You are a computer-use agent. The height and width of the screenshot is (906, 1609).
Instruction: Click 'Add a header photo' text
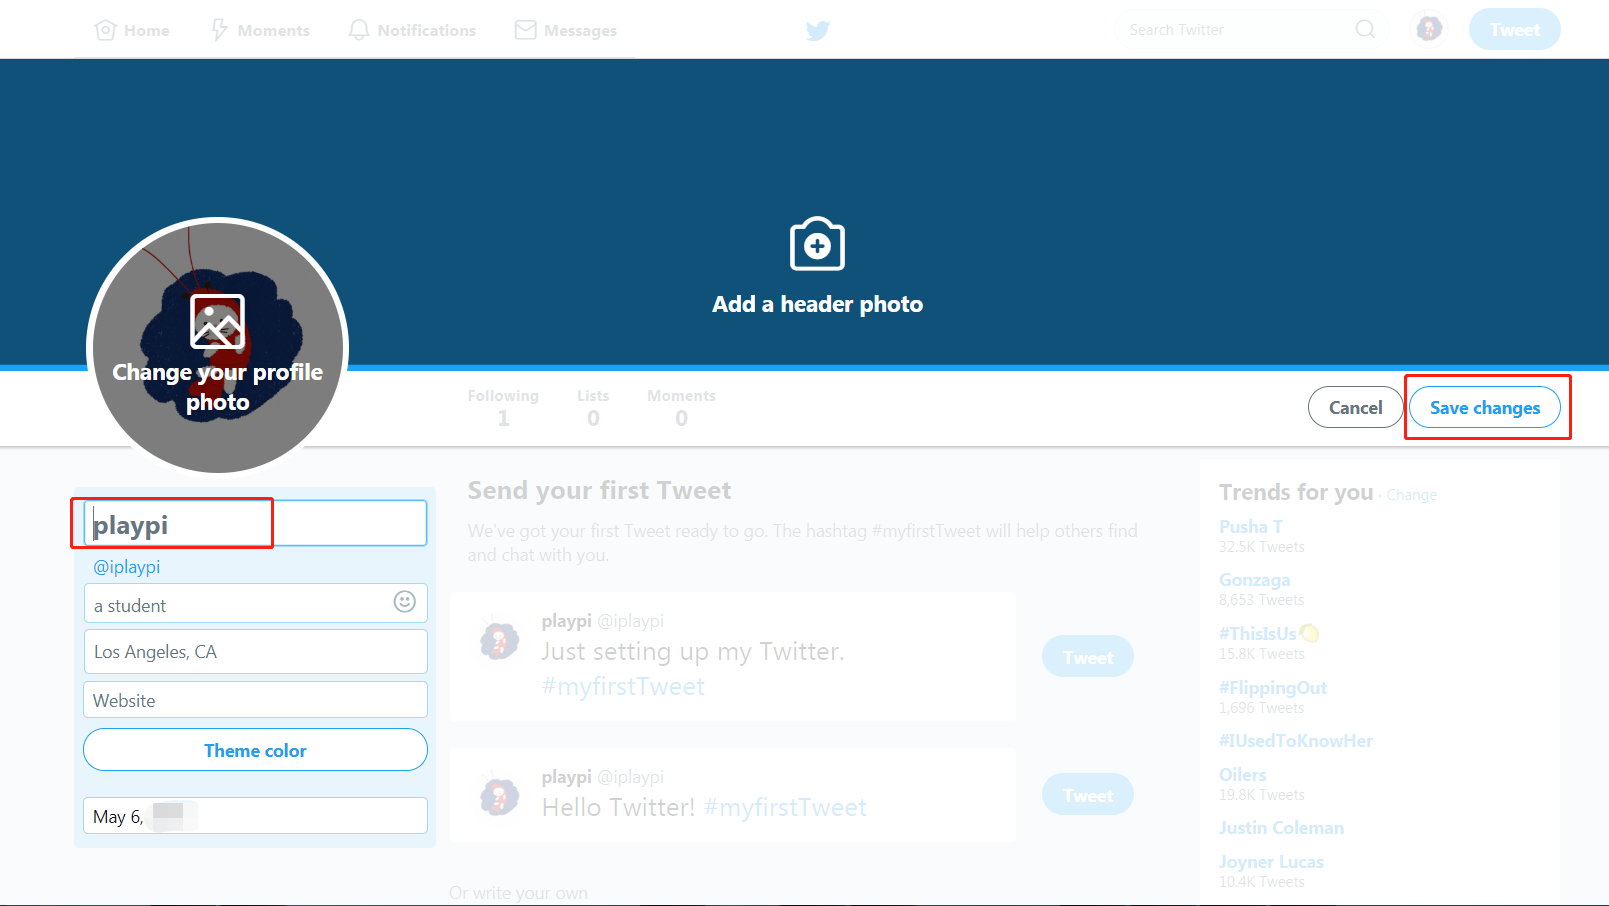pyautogui.click(x=817, y=304)
